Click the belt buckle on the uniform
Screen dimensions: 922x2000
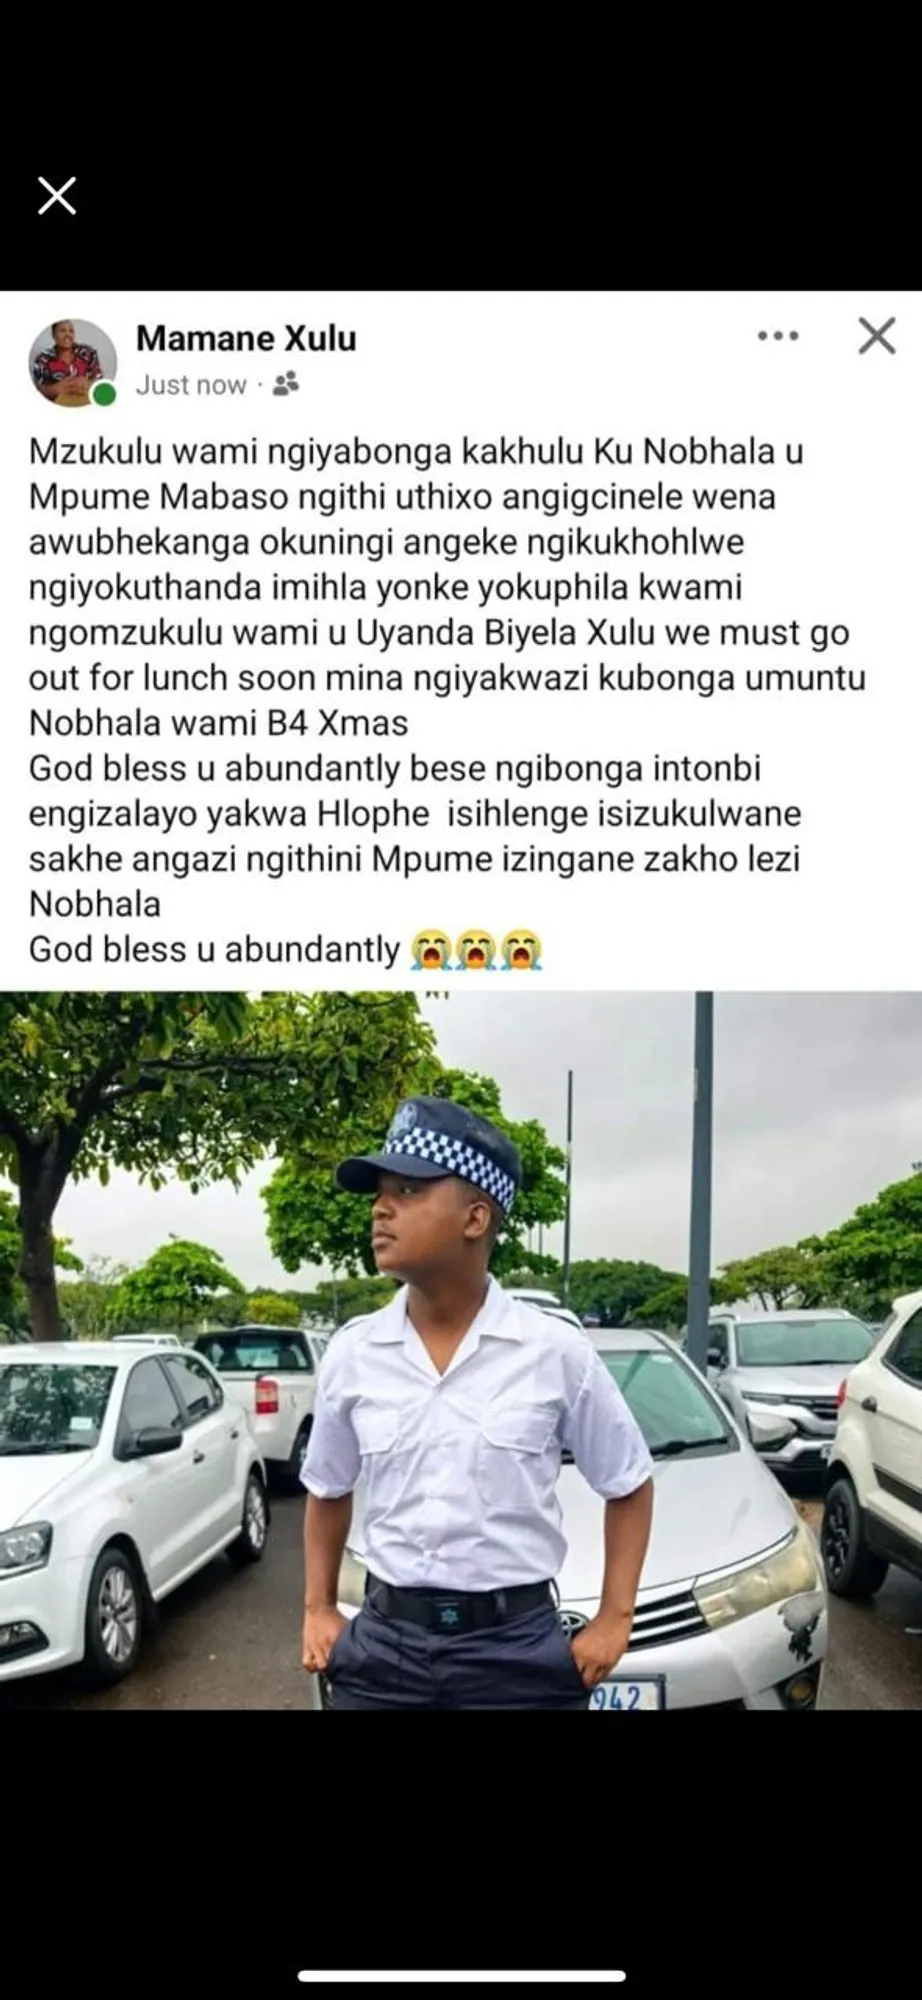tap(449, 1611)
